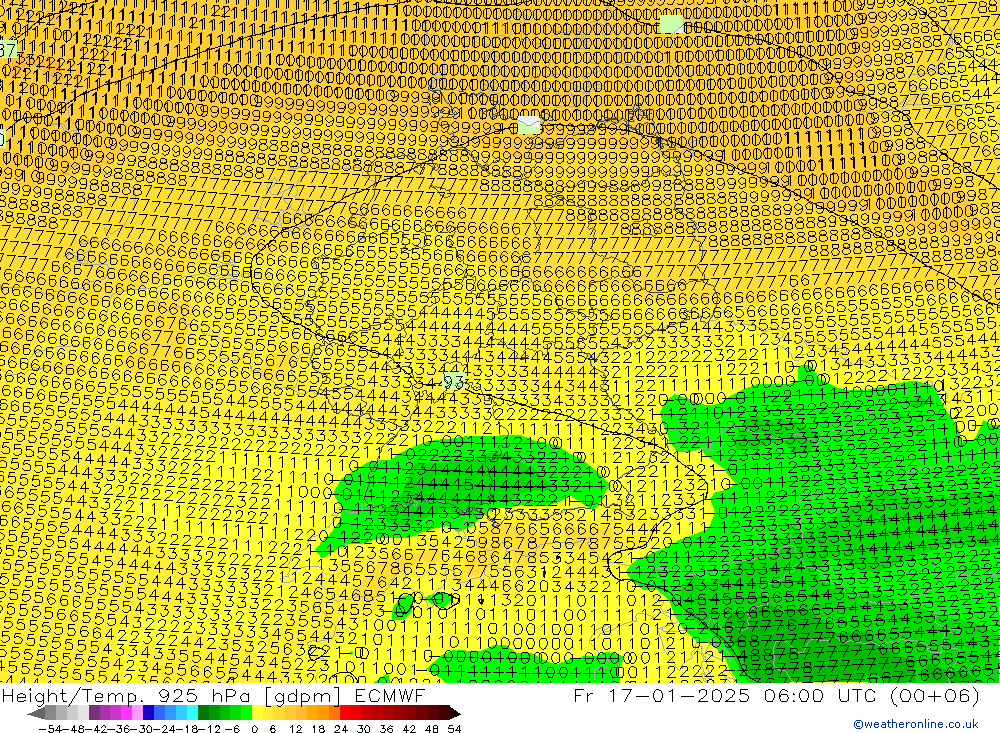
Task: Select the left gray arrow end of the color scale
Action: 36,713
